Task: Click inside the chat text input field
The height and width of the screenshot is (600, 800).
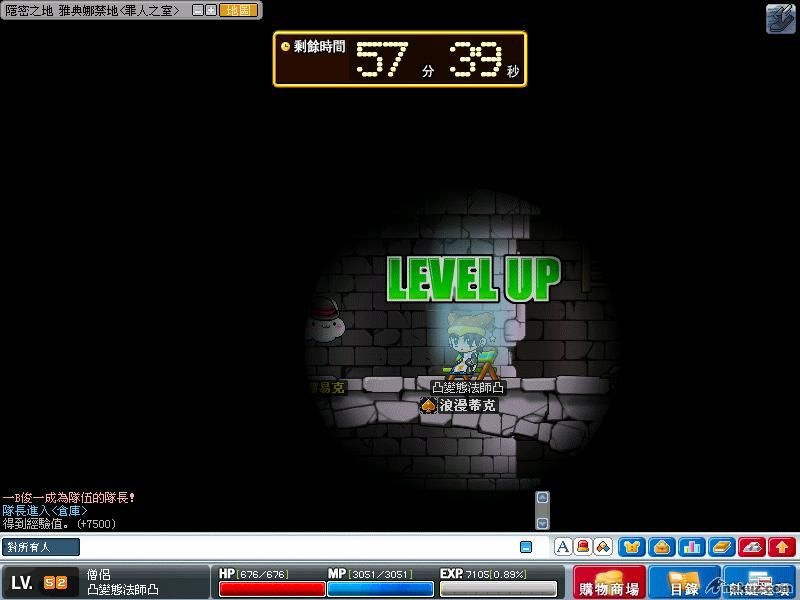Action: (298, 547)
